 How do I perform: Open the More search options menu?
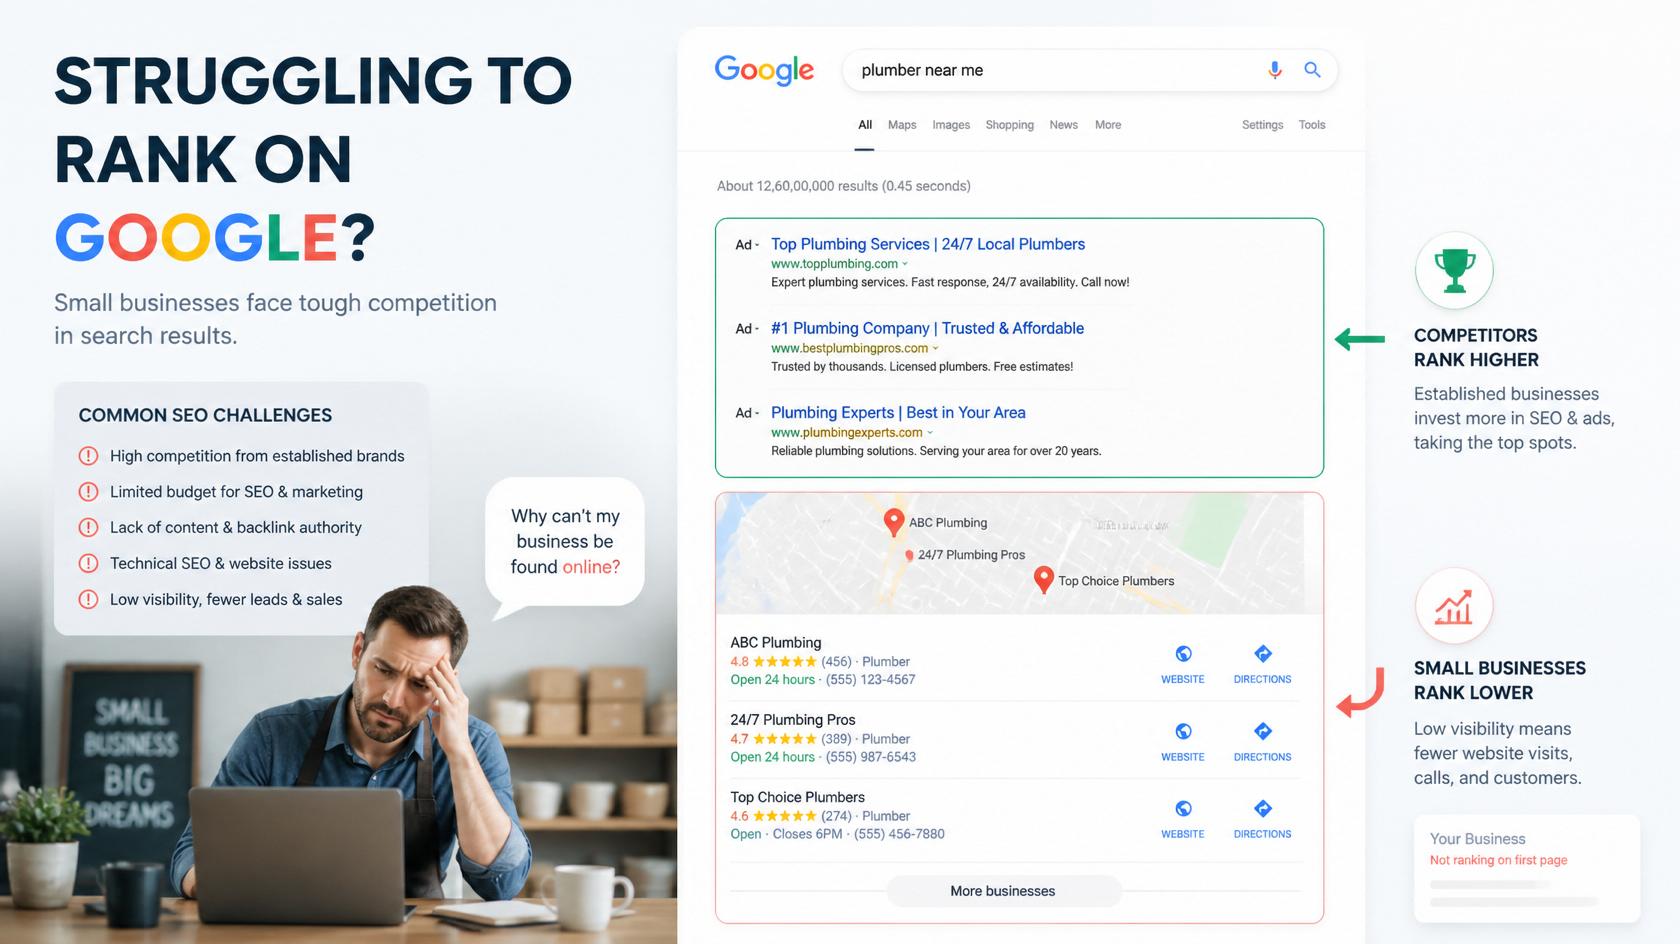coord(1108,125)
